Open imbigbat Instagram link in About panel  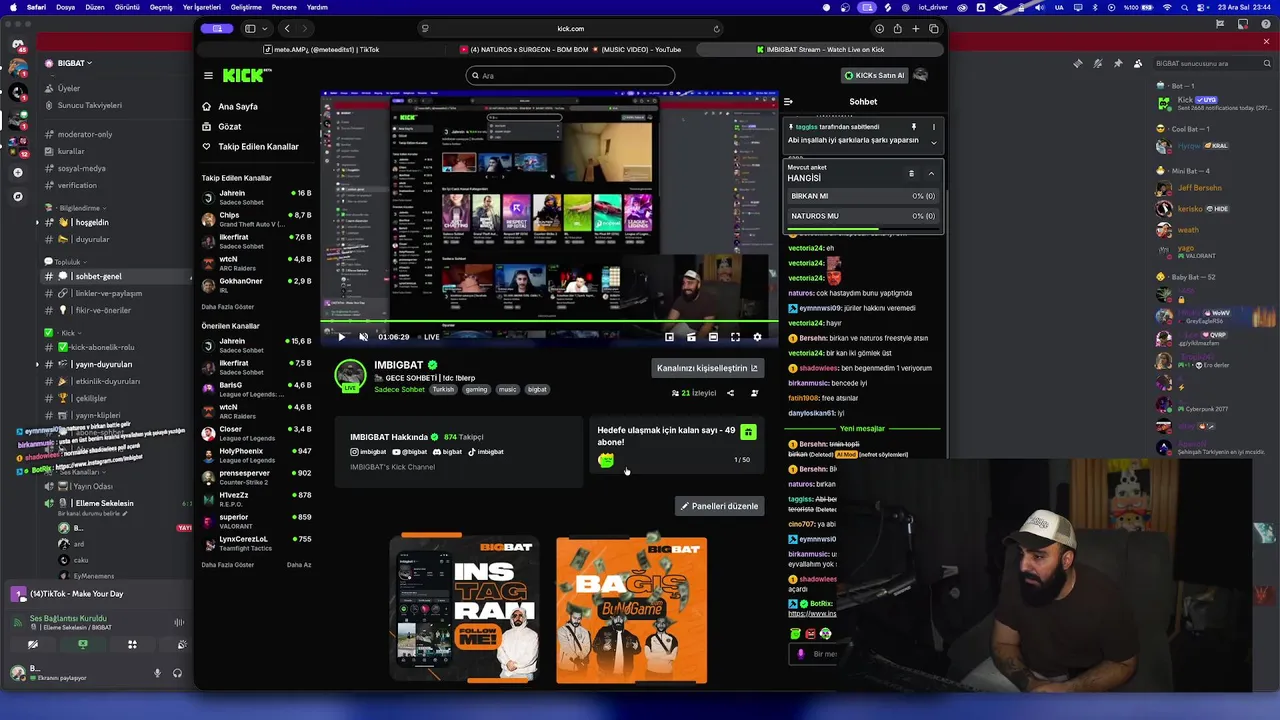[x=368, y=452]
